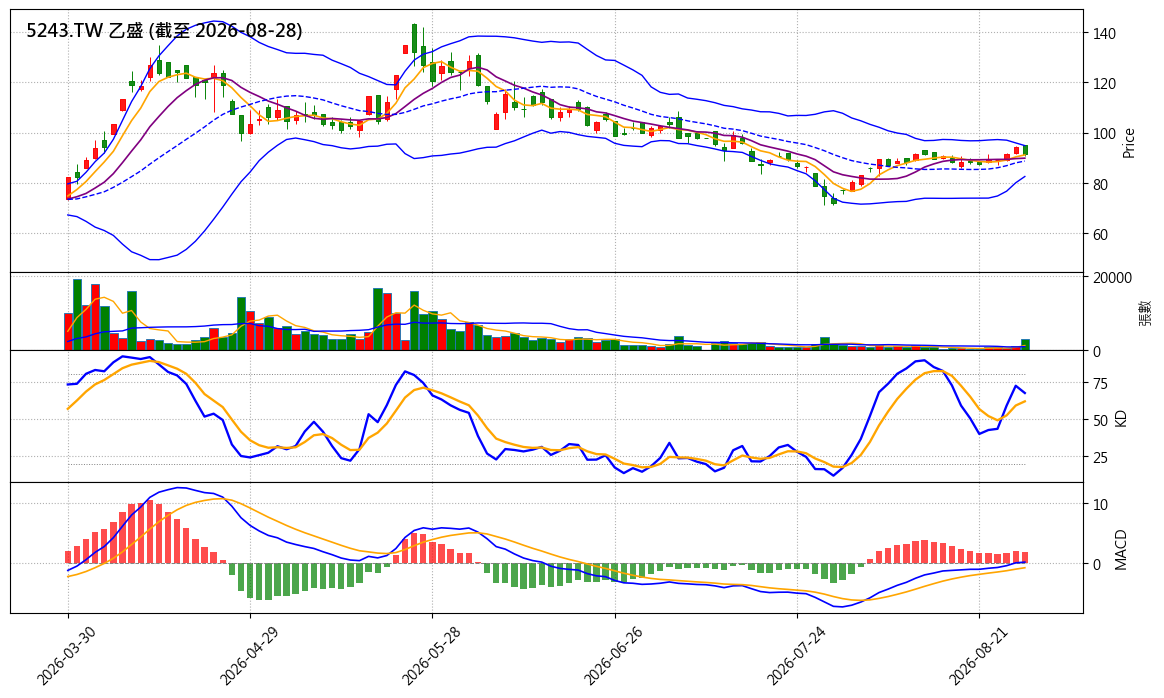Screen dimensions: 1164x698
Task: Click the last green volume bar at far right
Action: click(1025, 345)
